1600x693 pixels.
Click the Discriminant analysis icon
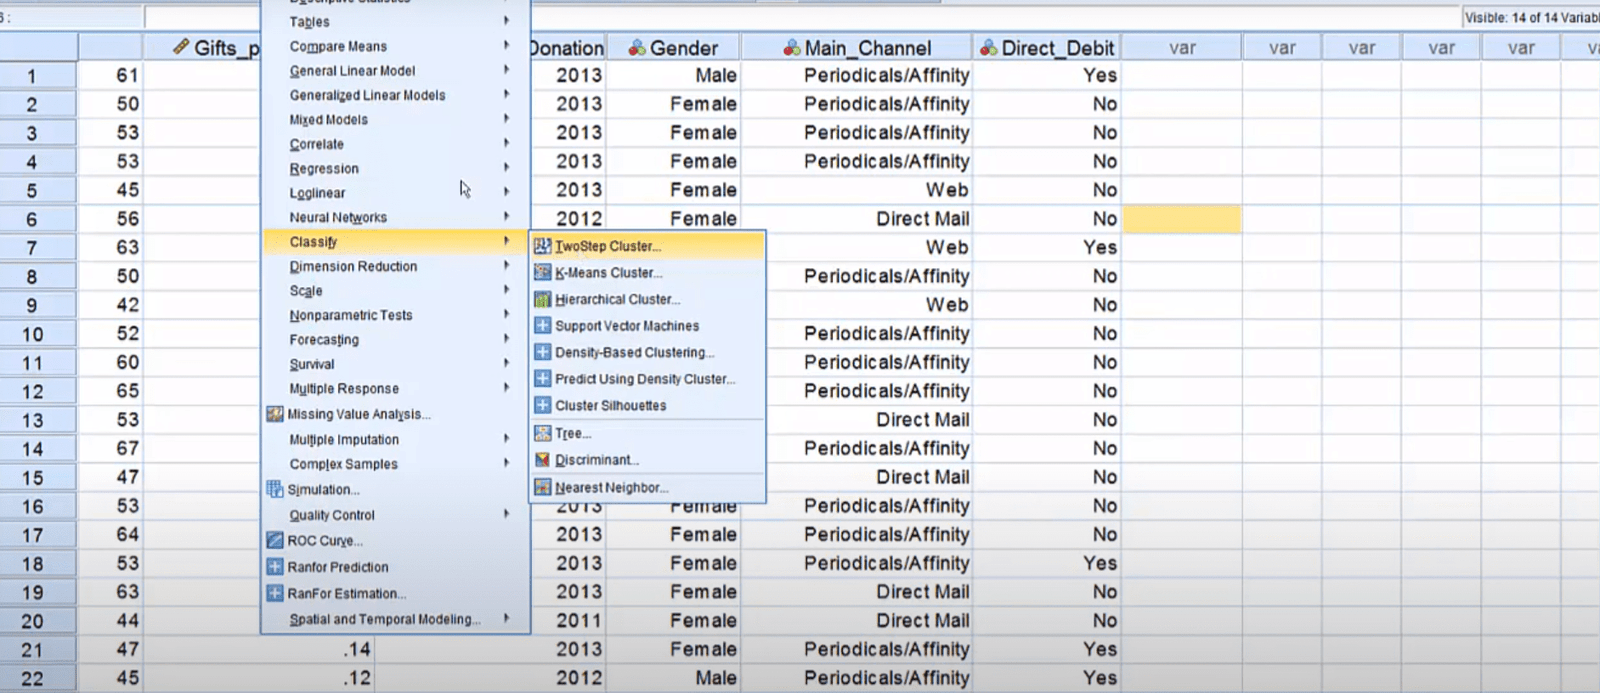point(542,460)
